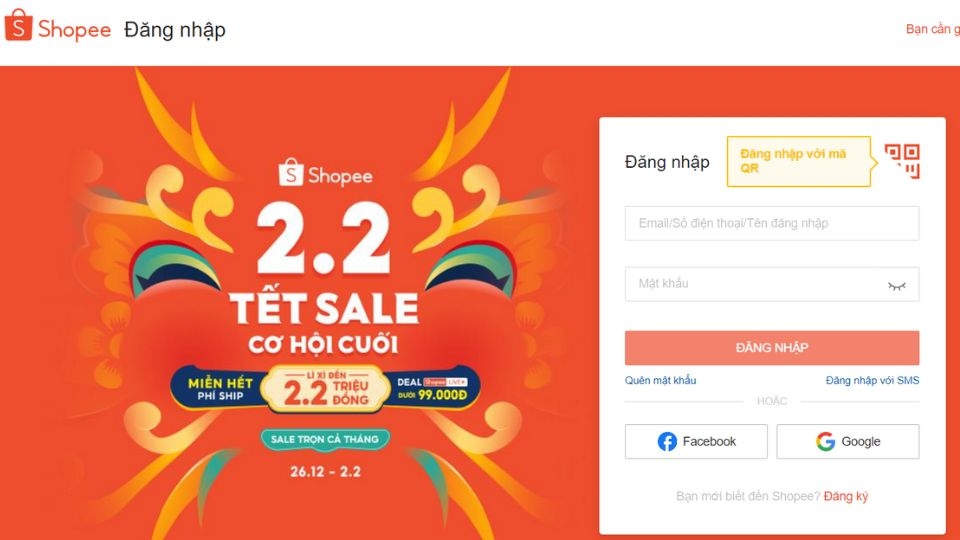Viewport: 960px width, 540px height.
Task: Click the Facebook logo icon
Action: (667, 442)
